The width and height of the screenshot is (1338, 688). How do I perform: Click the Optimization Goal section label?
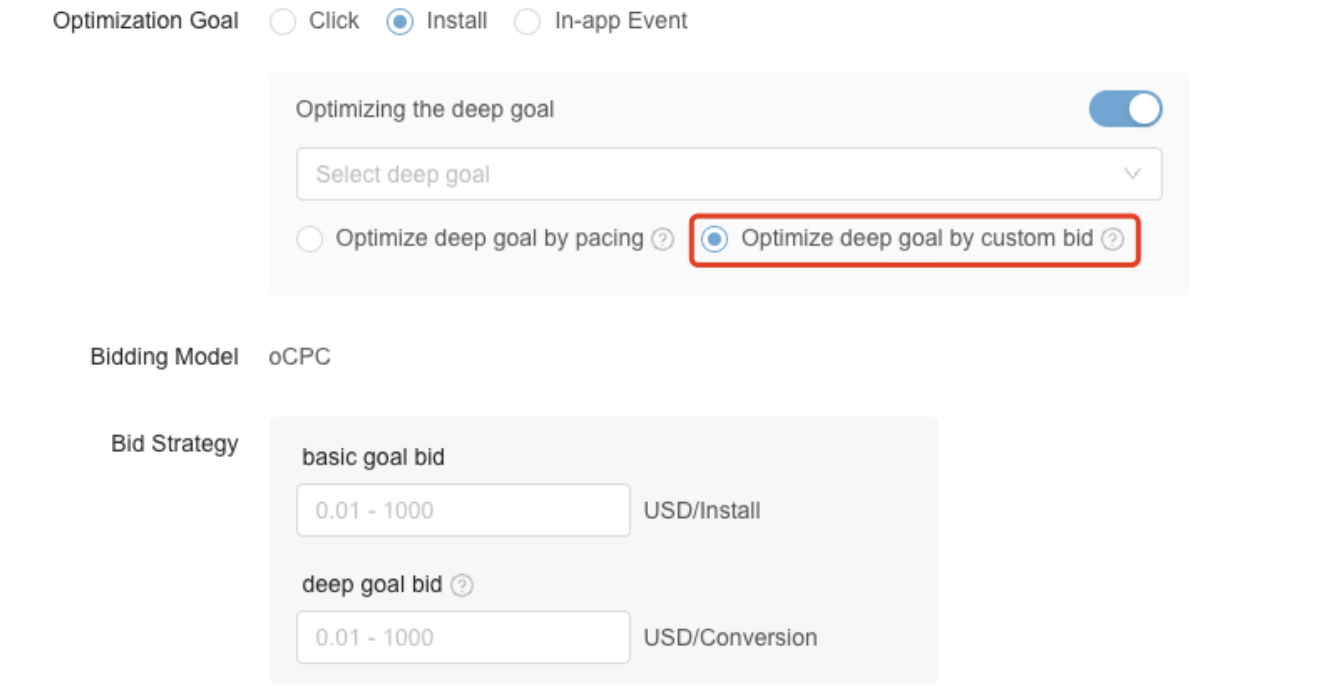tap(145, 21)
